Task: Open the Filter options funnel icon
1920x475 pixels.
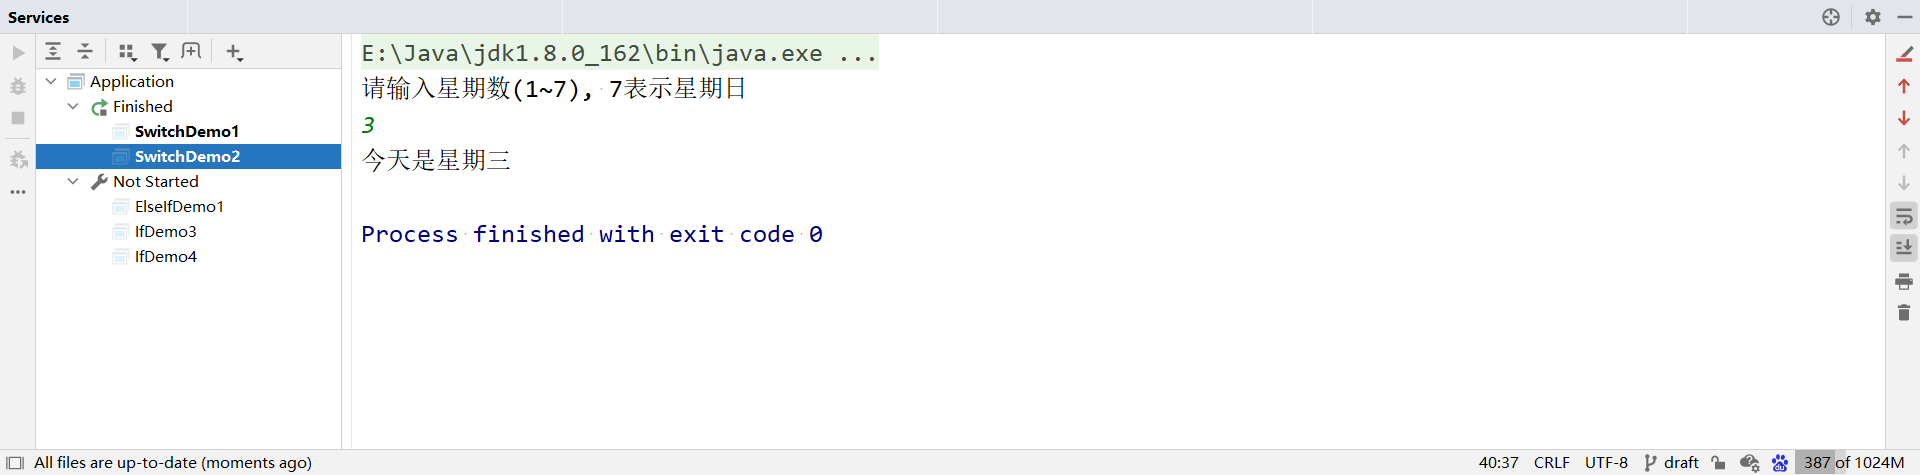Action: coord(159,52)
